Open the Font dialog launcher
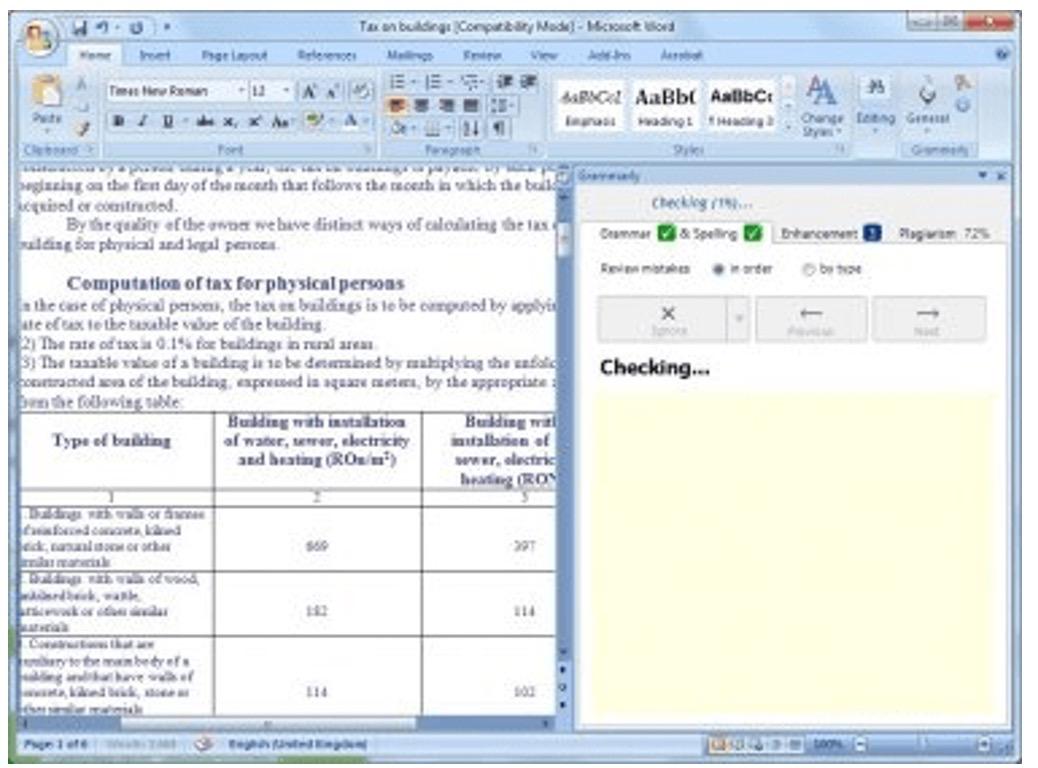 [366, 150]
